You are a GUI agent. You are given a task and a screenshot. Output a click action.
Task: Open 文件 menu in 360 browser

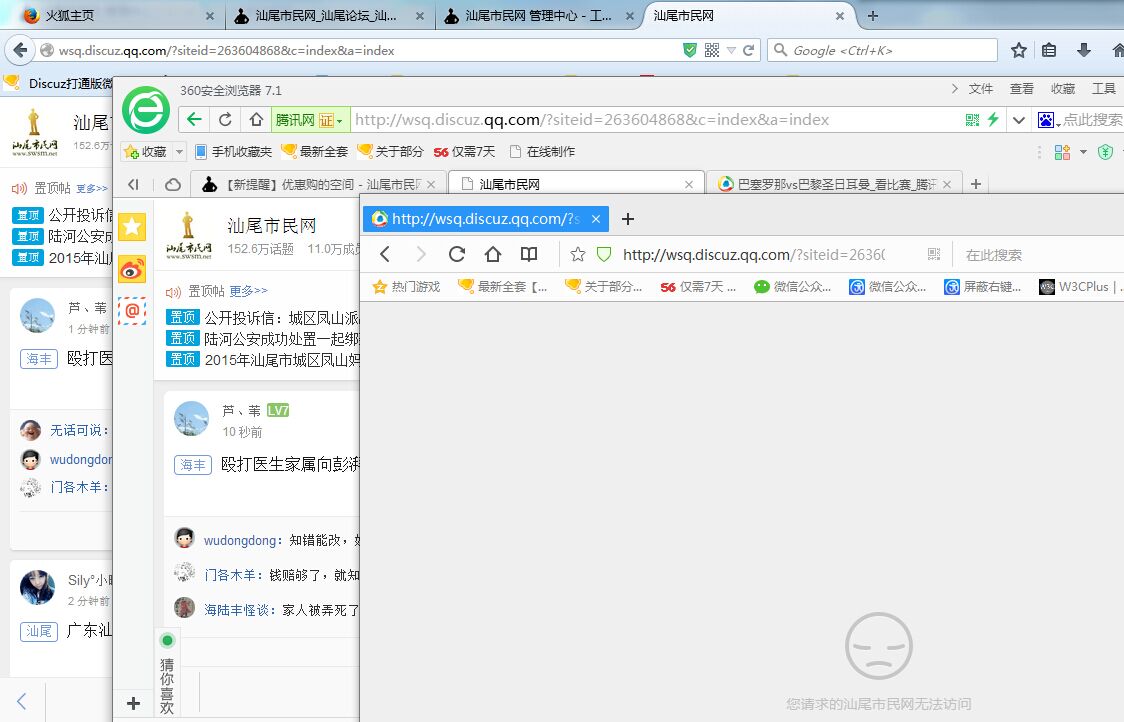click(981, 89)
